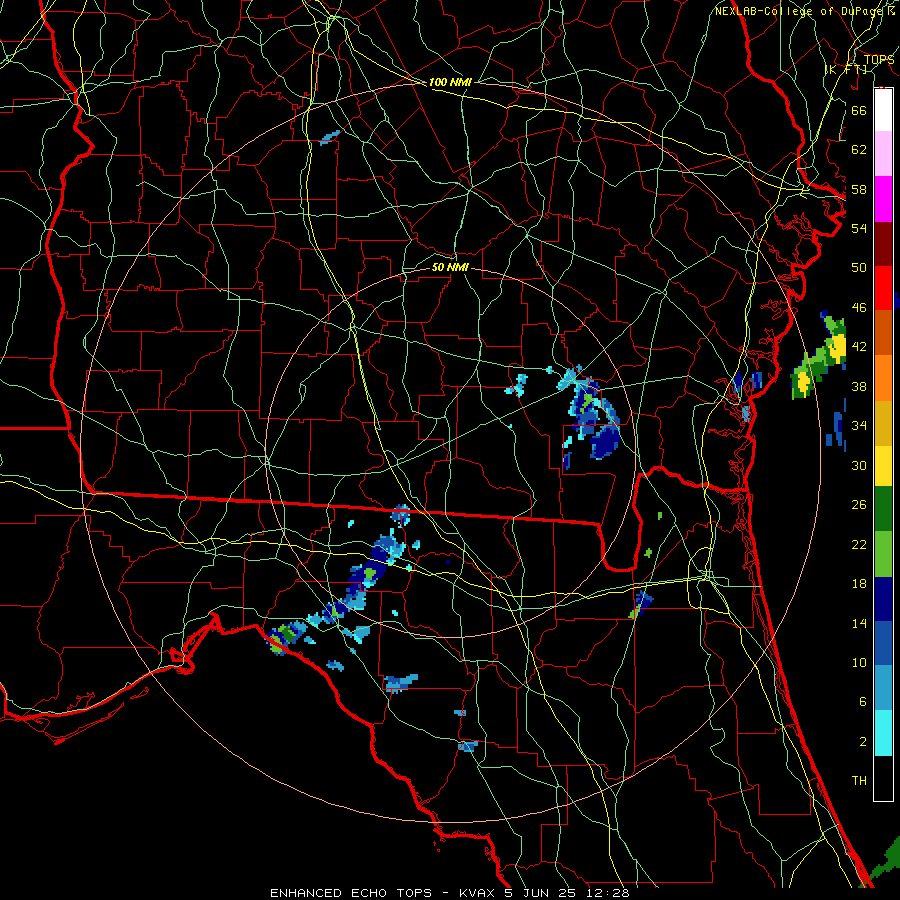Viewport: 900px width, 900px height.
Task: Click the "10" legend value
Action: (859, 663)
